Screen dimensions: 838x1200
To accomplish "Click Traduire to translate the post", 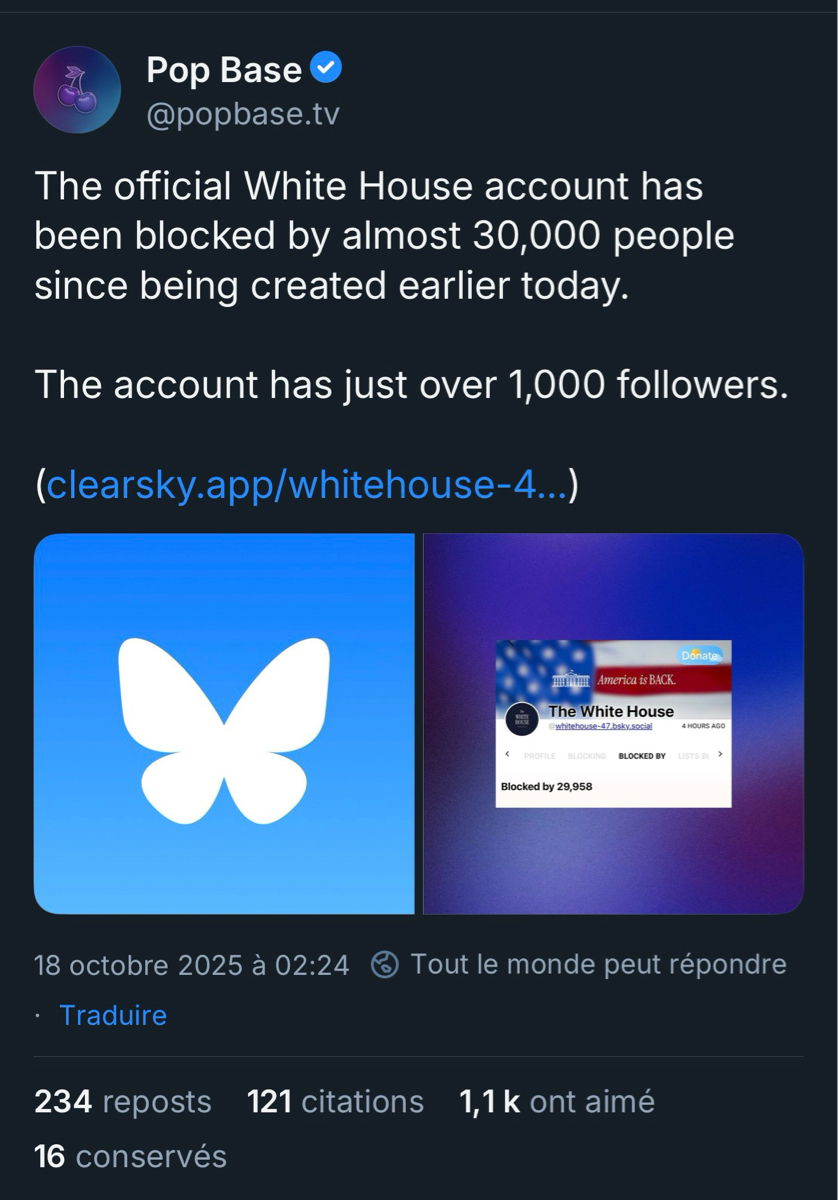I will [113, 1015].
